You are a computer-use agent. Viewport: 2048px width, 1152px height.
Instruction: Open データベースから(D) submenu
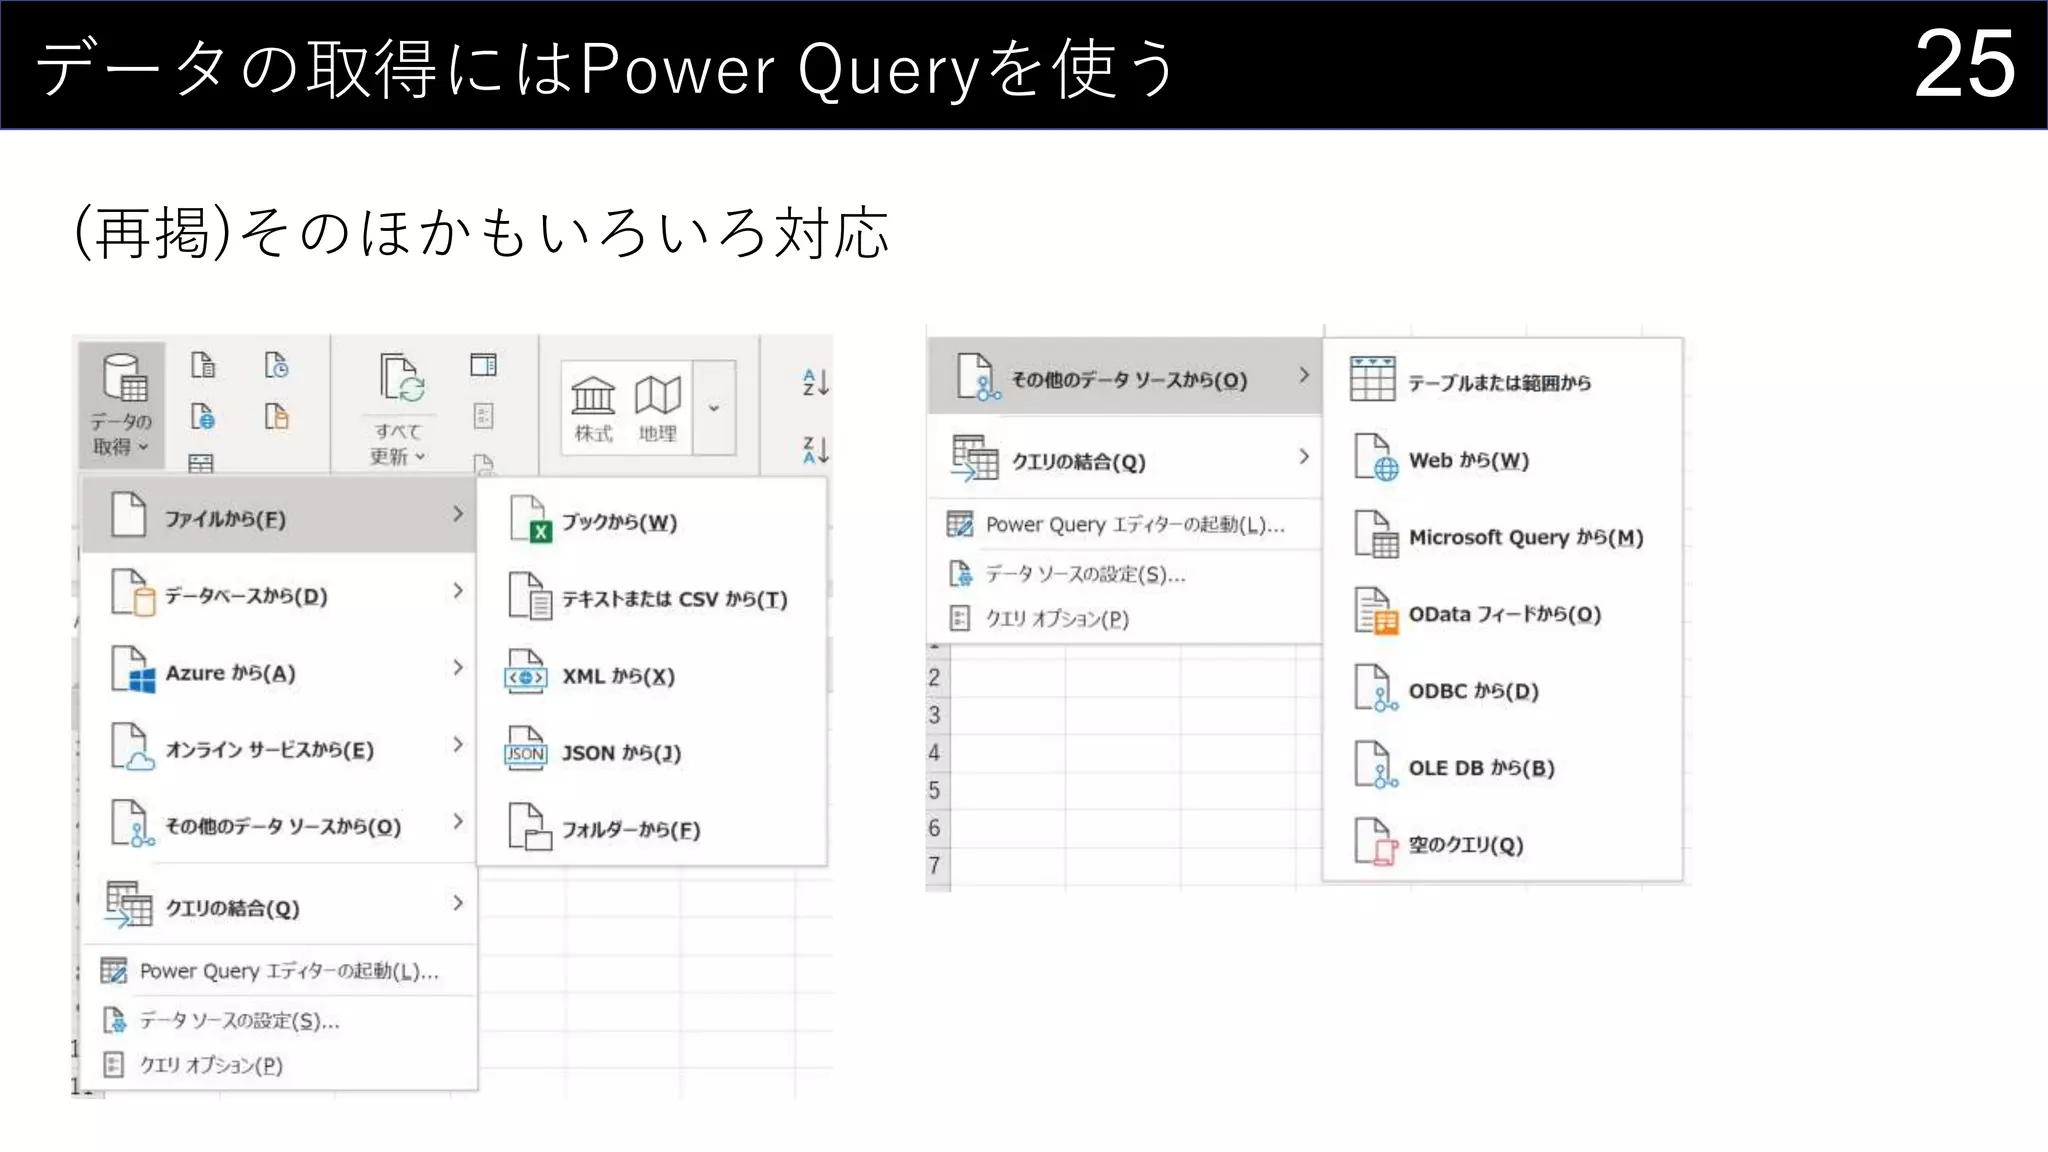279,594
